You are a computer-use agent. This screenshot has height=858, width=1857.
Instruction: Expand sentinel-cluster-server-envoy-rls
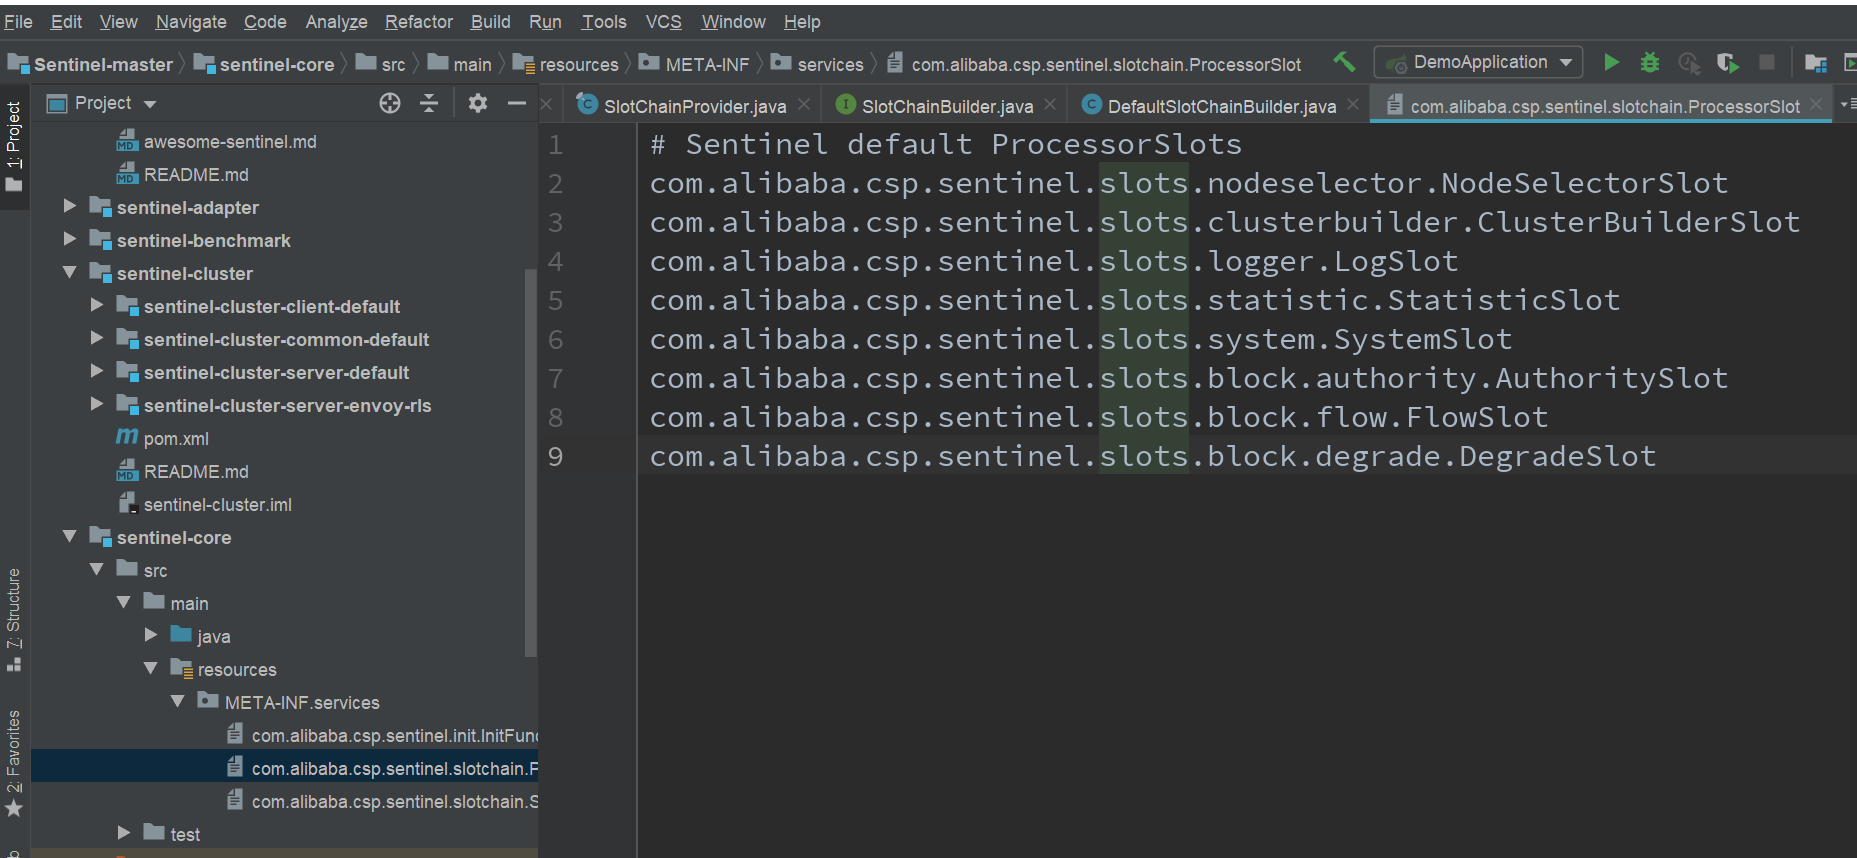tap(97, 404)
